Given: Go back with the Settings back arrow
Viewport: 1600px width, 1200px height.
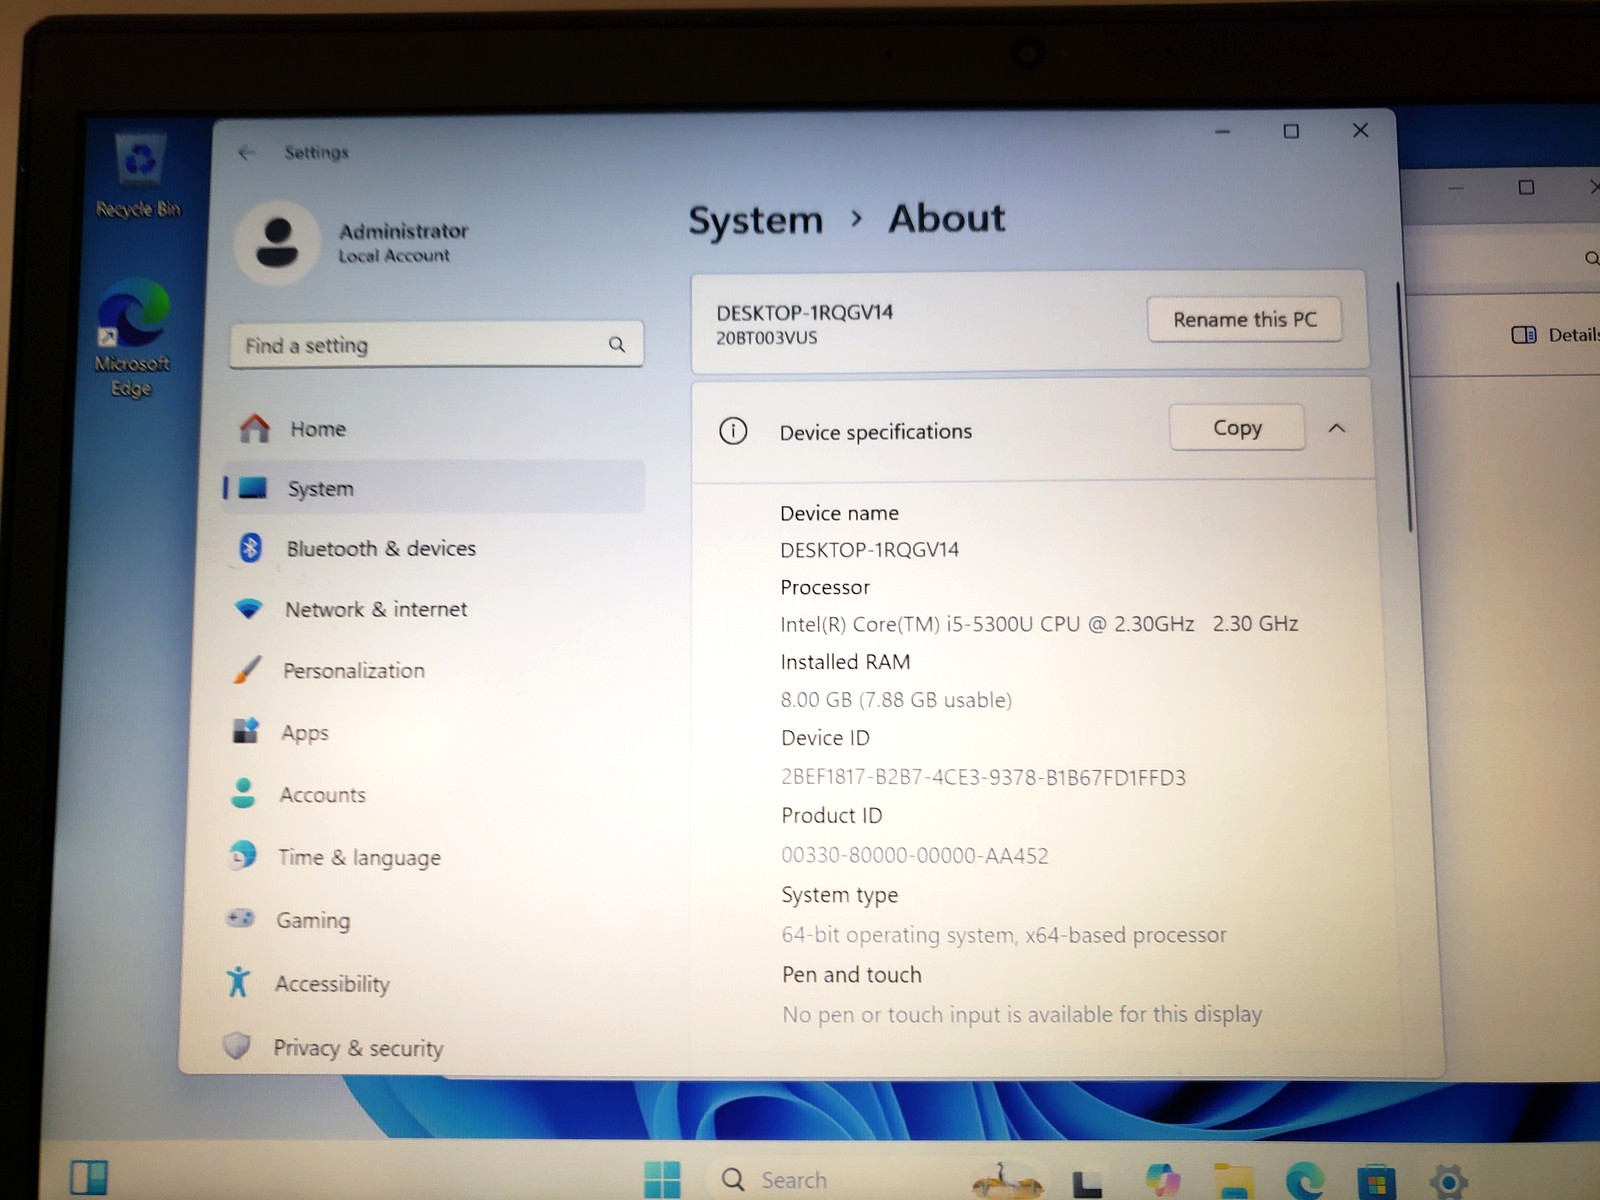Looking at the screenshot, I should click(246, 152).
